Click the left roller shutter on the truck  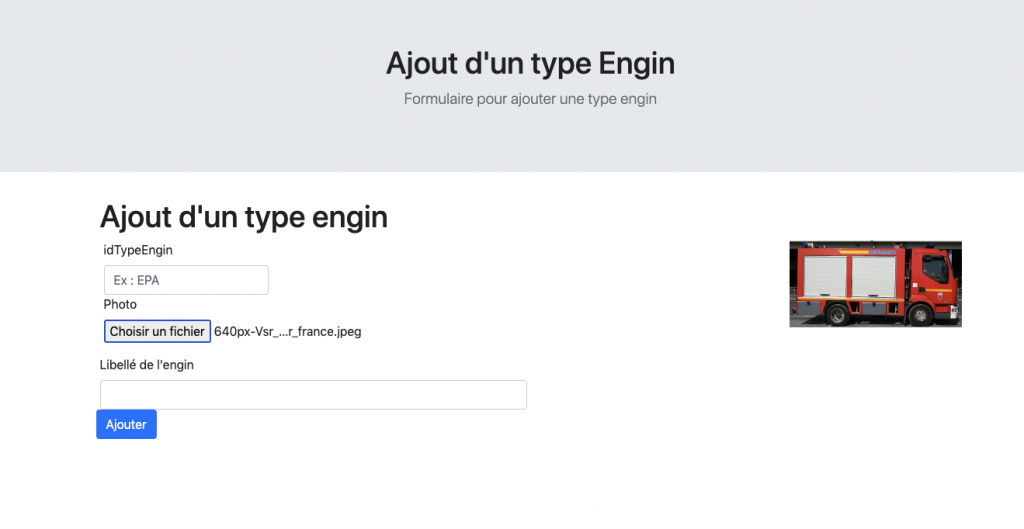click(823, 277)
